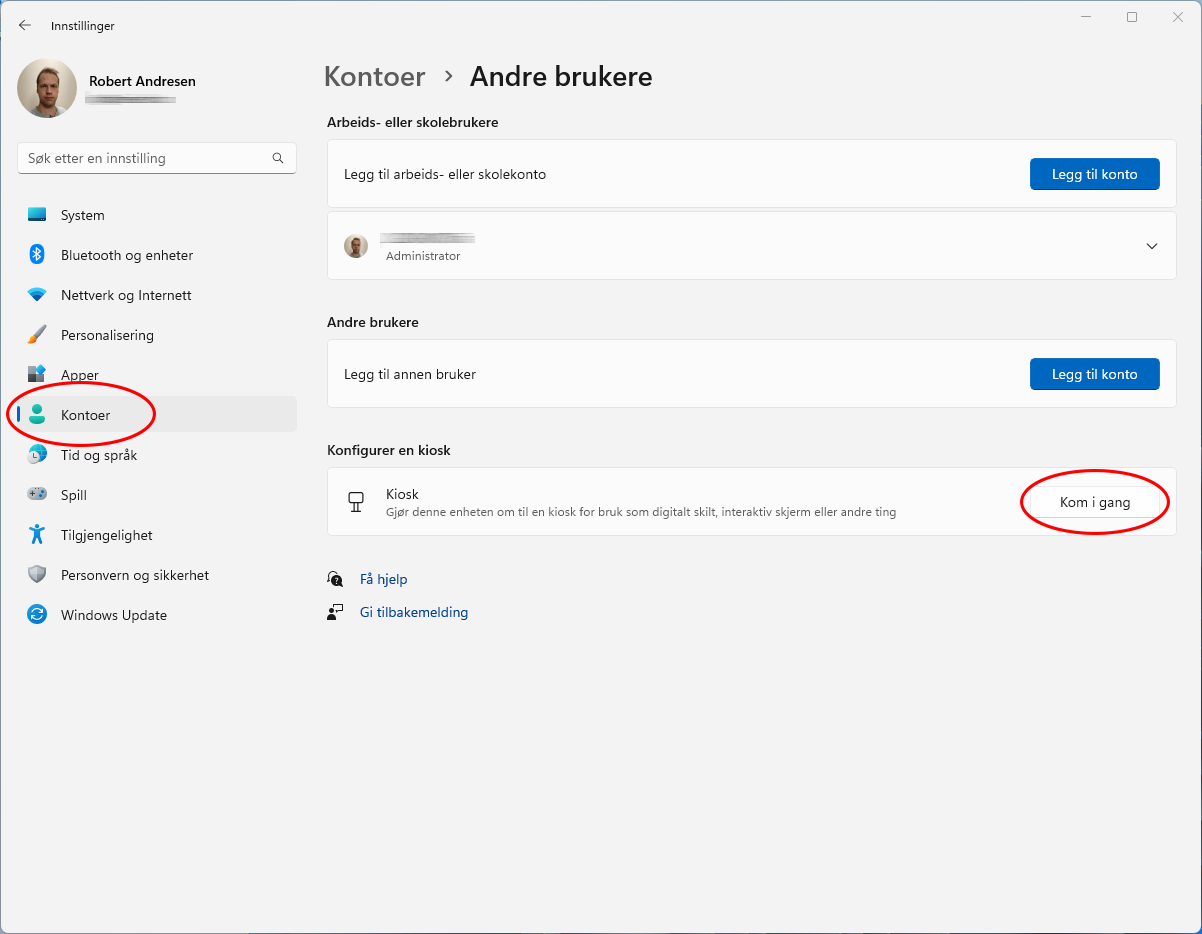The width and height of the screenshot is (1202, 934).
Task: Click the search magnifier icon
Action: [278, 158]
